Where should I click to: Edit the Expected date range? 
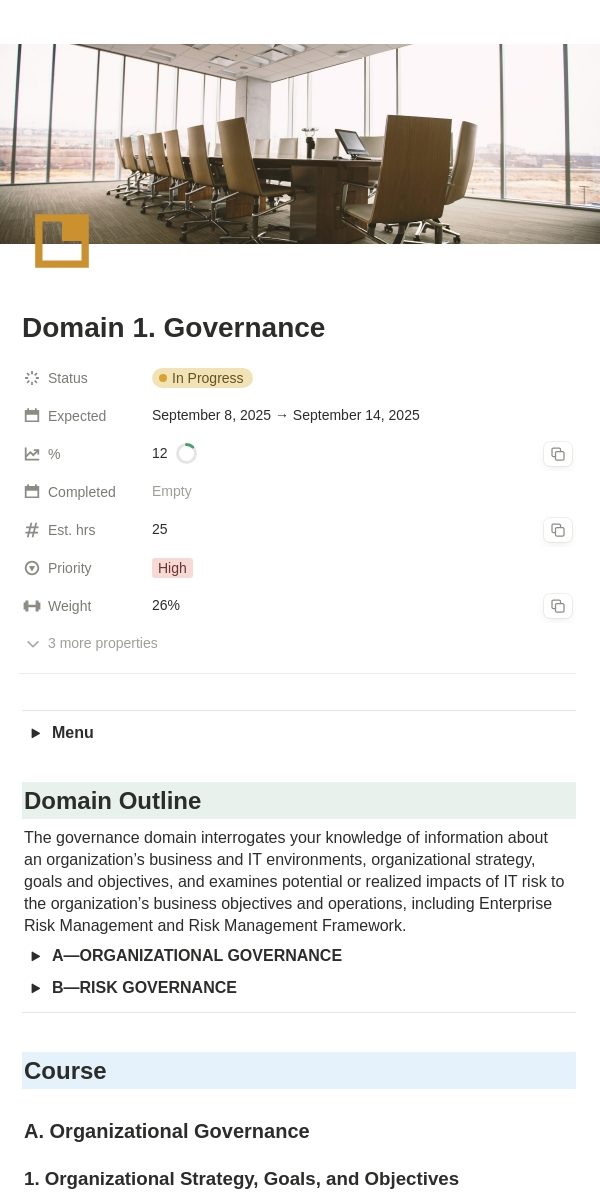click(286, 415)
